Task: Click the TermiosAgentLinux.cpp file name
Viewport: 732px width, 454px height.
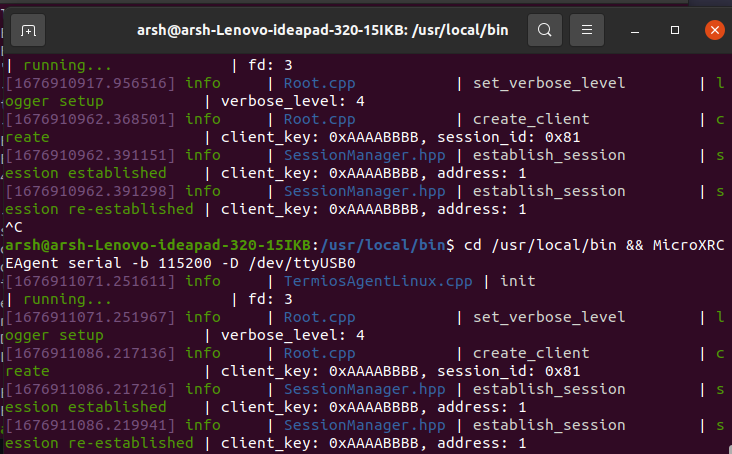Action: pos(378,281)
